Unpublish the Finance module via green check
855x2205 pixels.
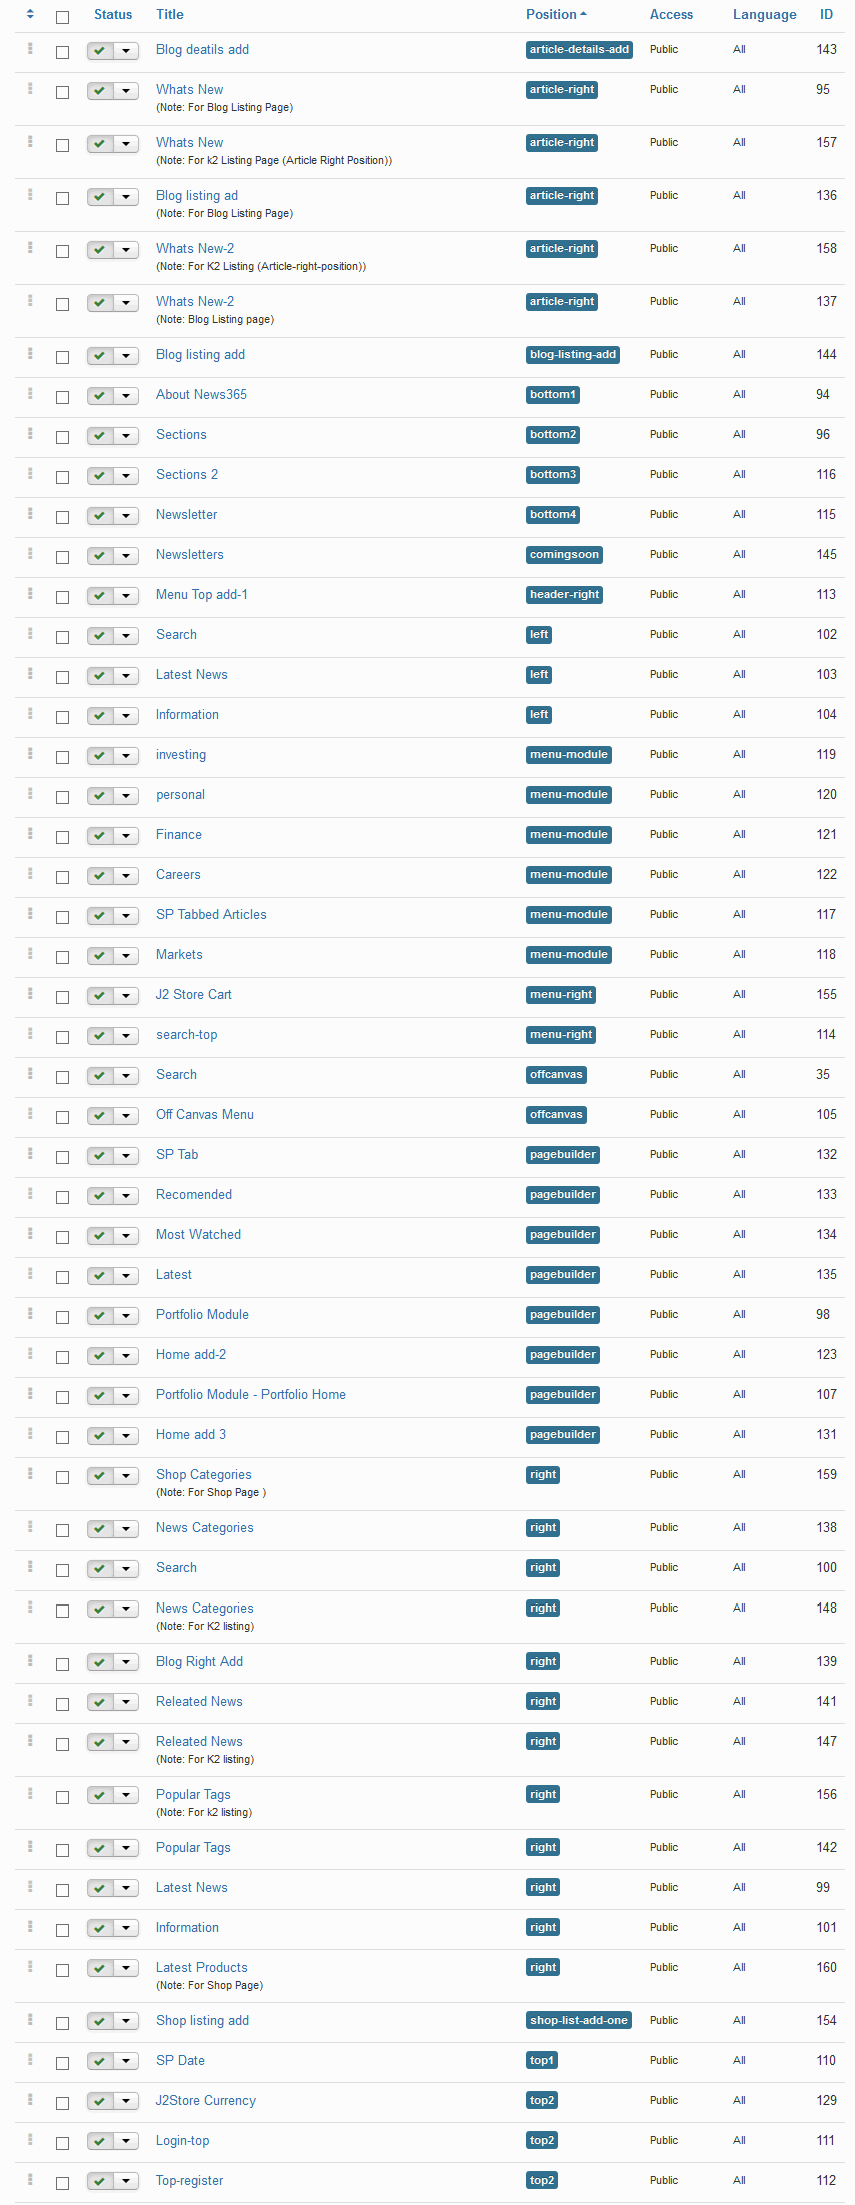coord(99,836)
